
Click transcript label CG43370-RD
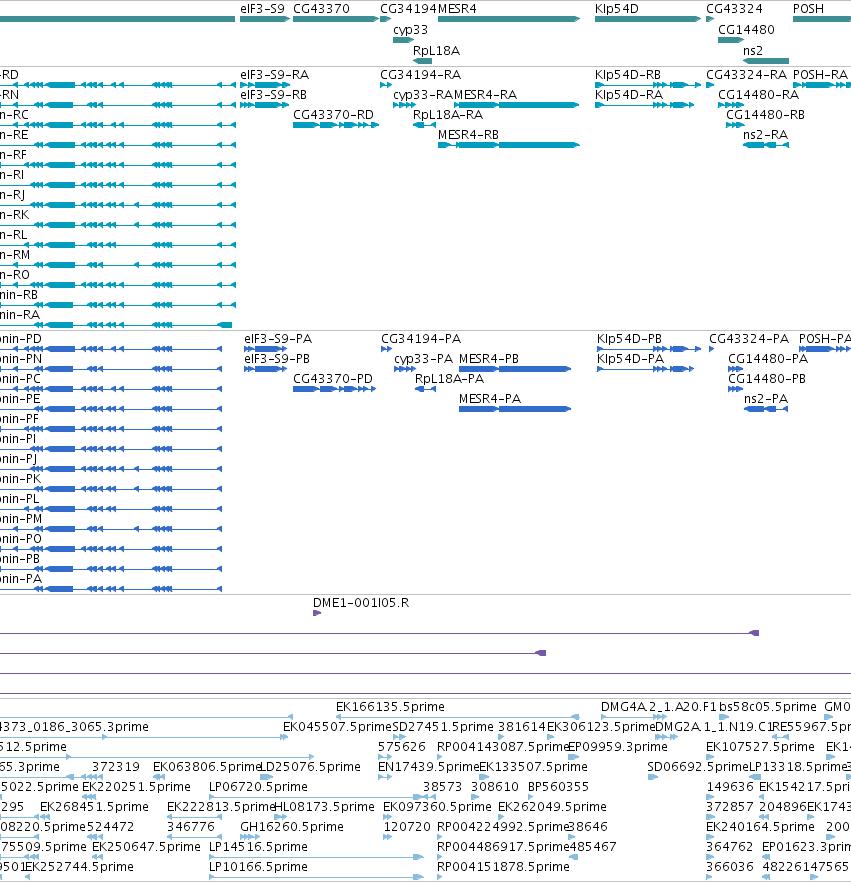(x=333, y=115)
